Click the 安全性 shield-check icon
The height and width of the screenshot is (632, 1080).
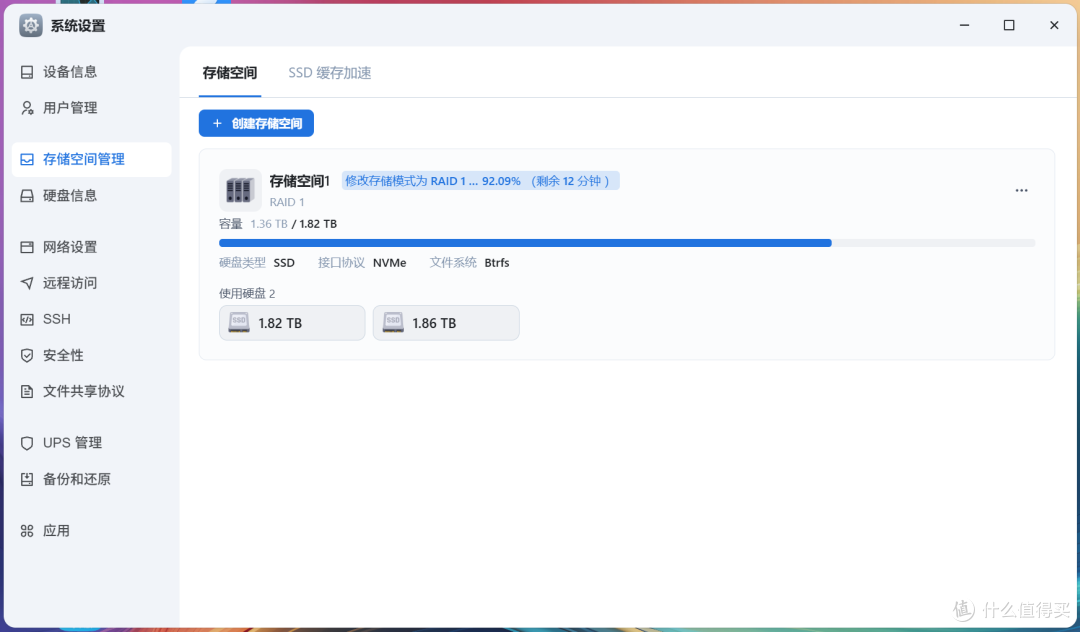coord(27,355)
